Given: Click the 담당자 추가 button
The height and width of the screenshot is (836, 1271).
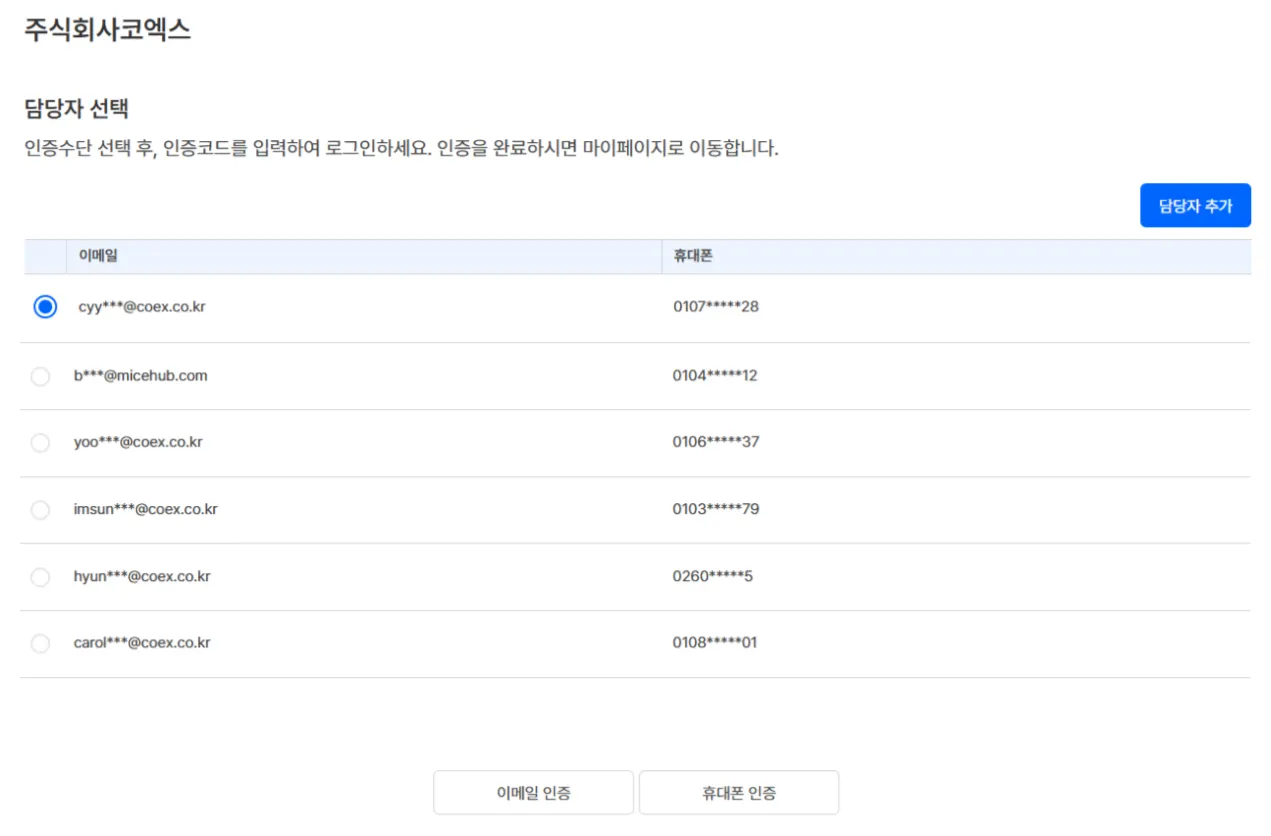Looking at the screenshot, I should pyautogui.click(x=1195, y=206).
